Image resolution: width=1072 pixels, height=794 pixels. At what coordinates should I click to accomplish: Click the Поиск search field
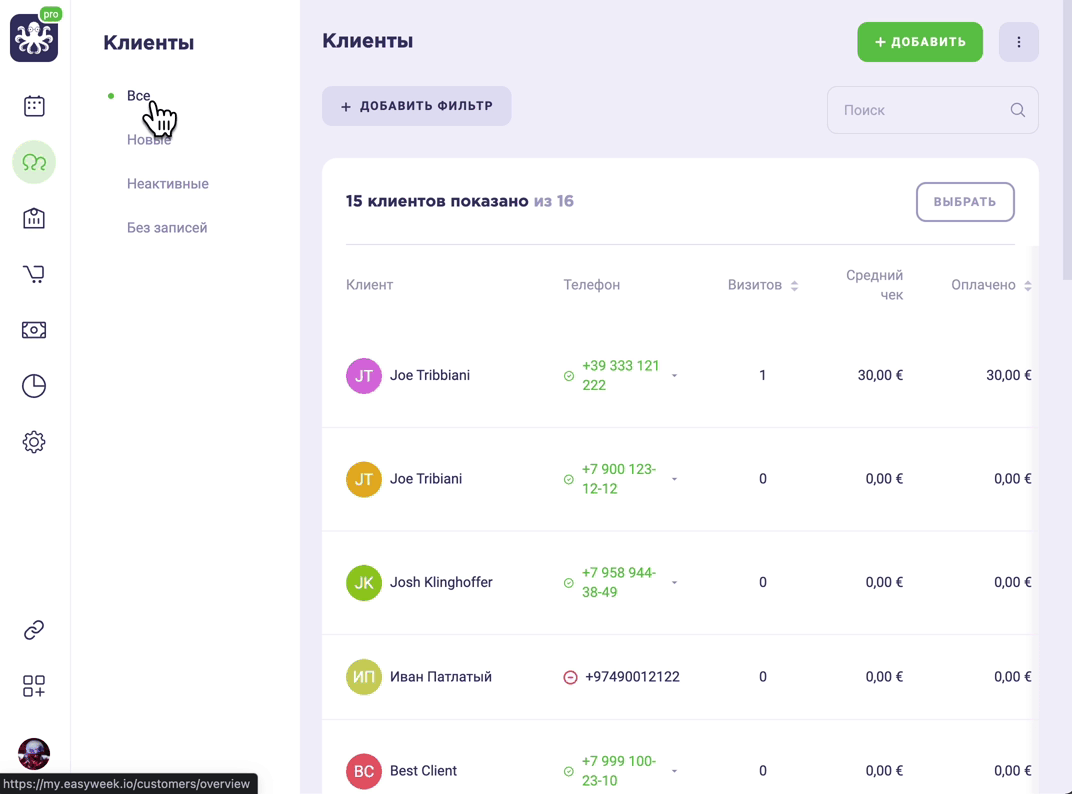coord(933,110)
